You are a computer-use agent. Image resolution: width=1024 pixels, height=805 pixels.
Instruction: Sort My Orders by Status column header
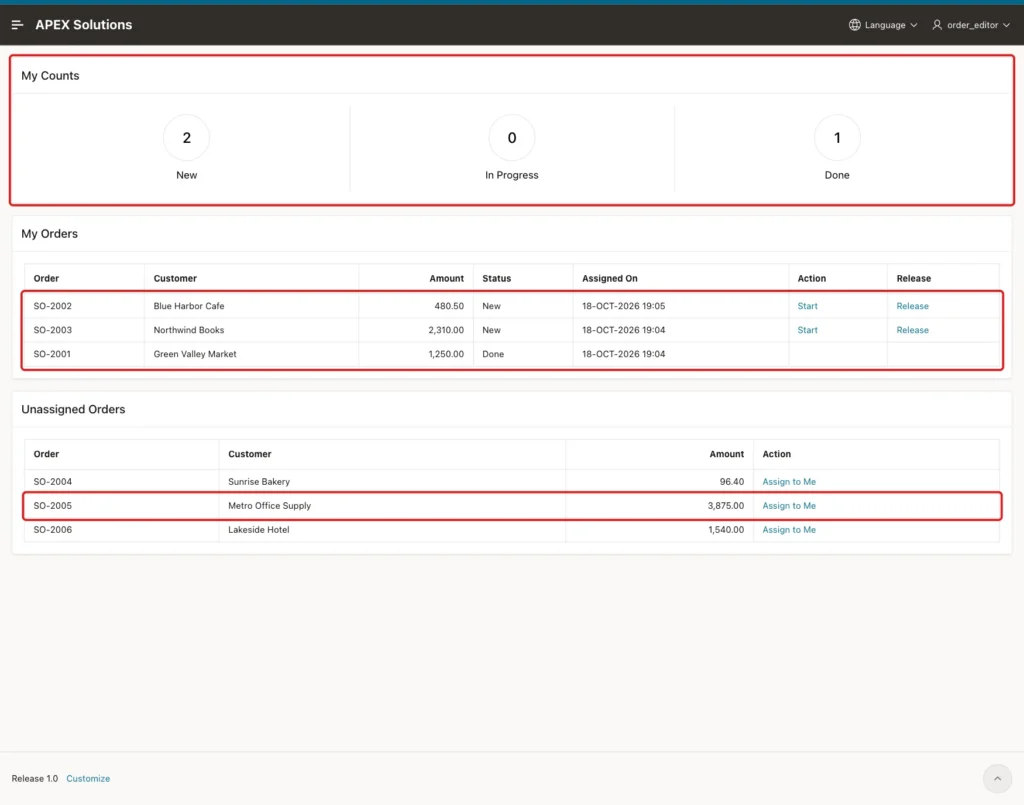497,278
